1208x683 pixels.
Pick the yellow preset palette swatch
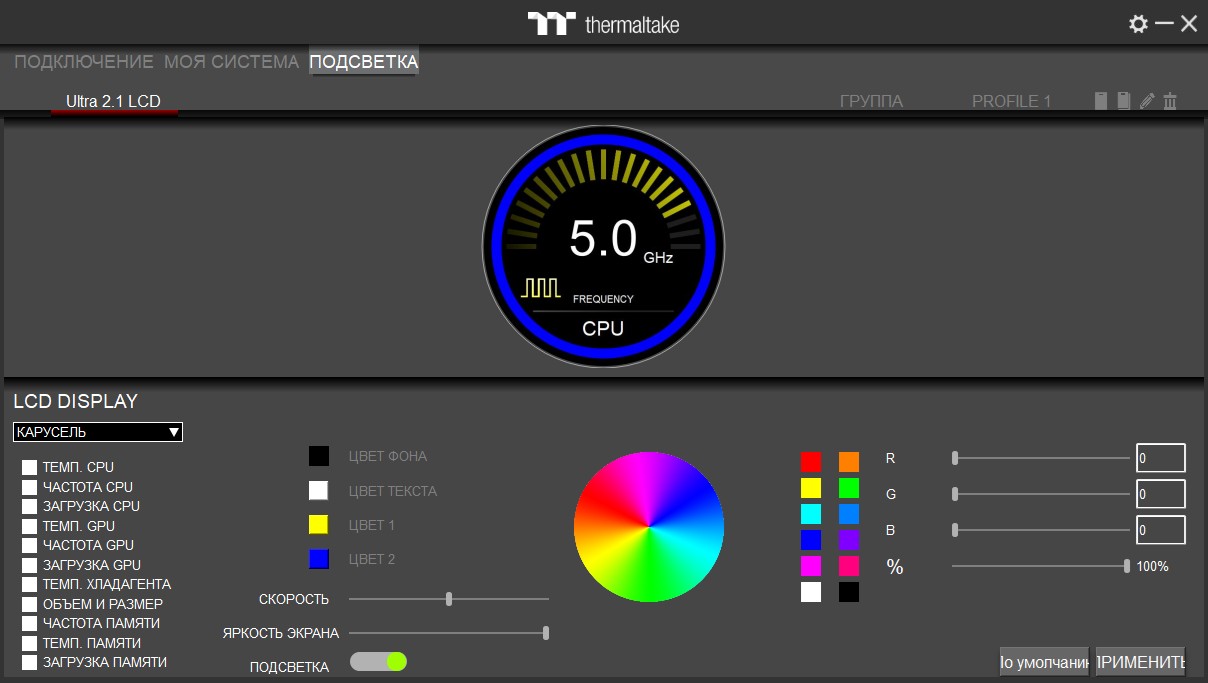(x=811, y=488)
